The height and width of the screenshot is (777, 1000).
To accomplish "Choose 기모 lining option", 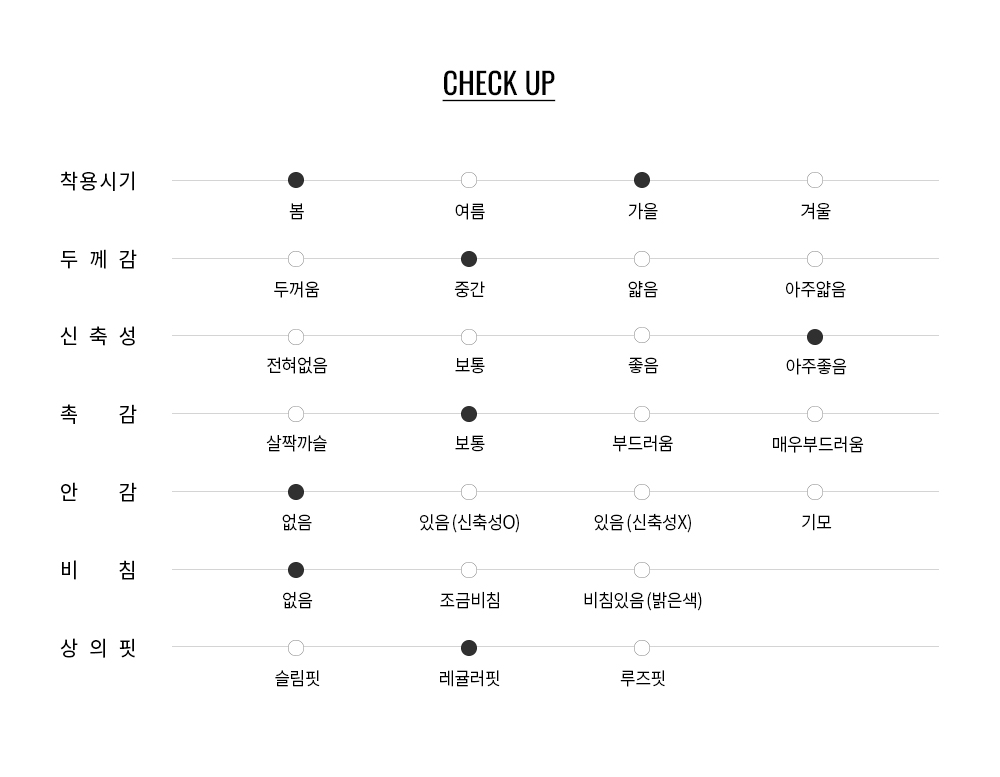I will pyautogui.click(x=815, y=492).
